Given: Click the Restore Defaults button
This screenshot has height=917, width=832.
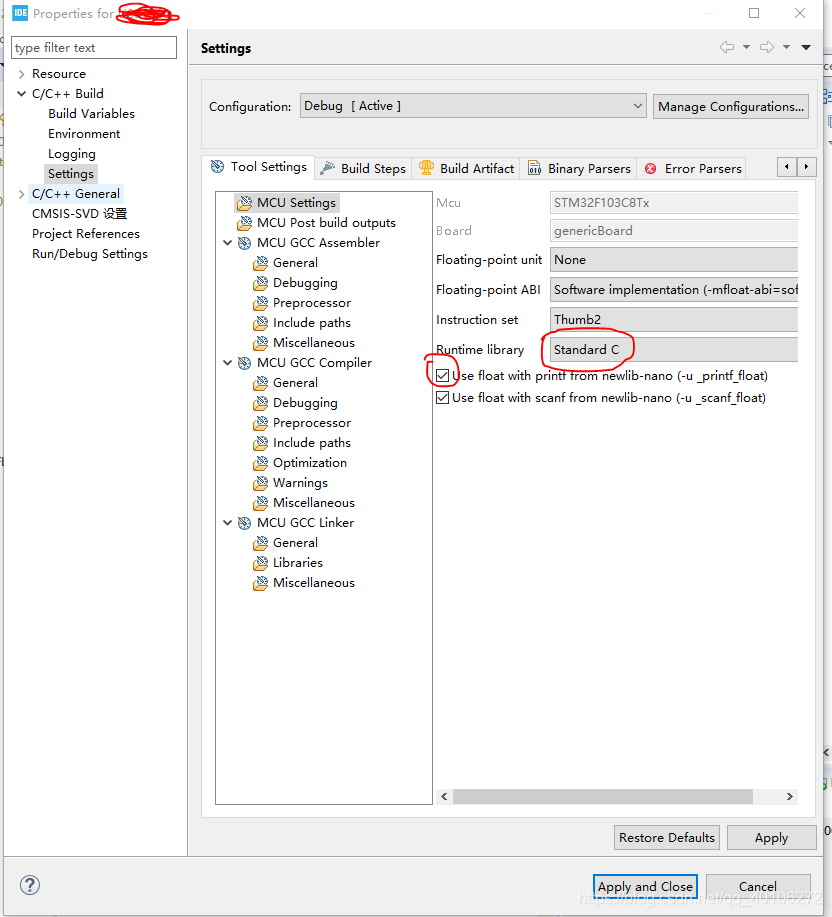Looking at the screenshot, I should [x=666, y=837].
